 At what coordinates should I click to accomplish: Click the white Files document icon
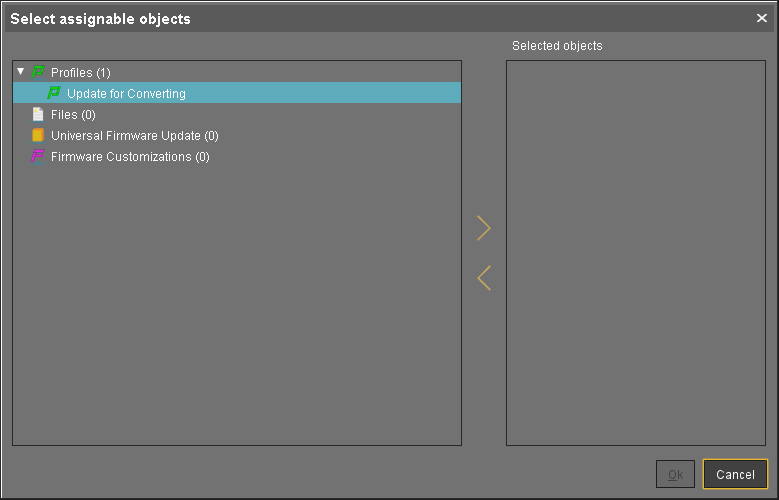(38, 114)
